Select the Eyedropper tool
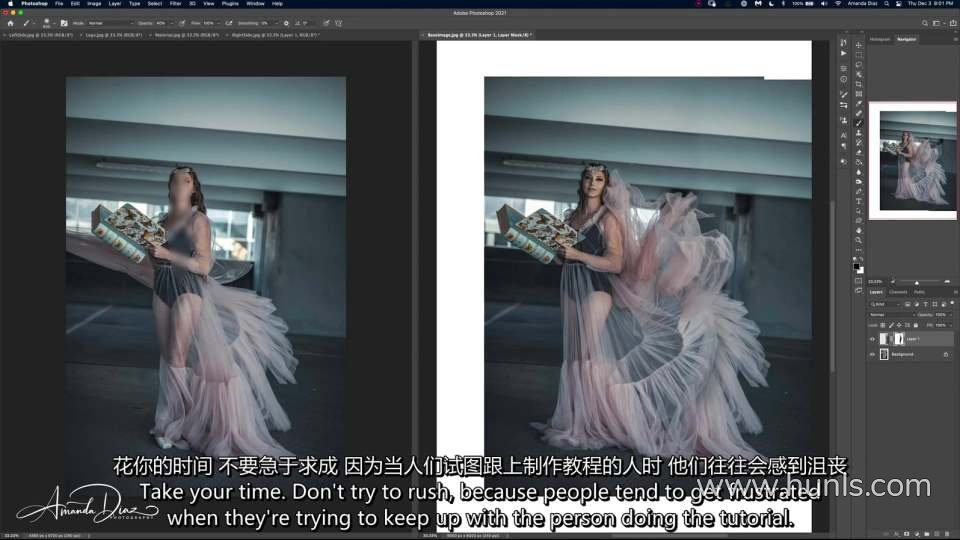The width and height of the screenshot is (960, 540). (x=858, y=103)
